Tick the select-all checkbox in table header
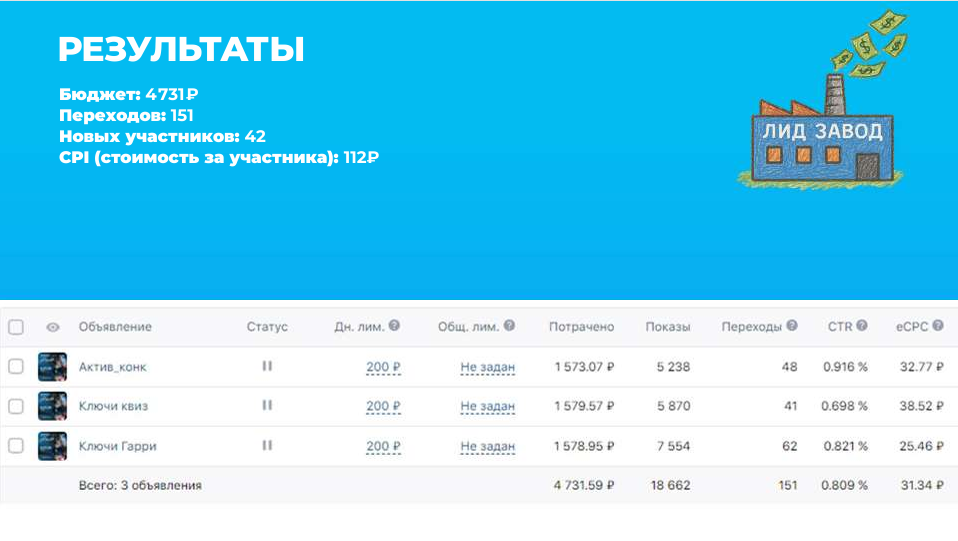The height and width of the screenshot is (541, 958). [16, 327]
